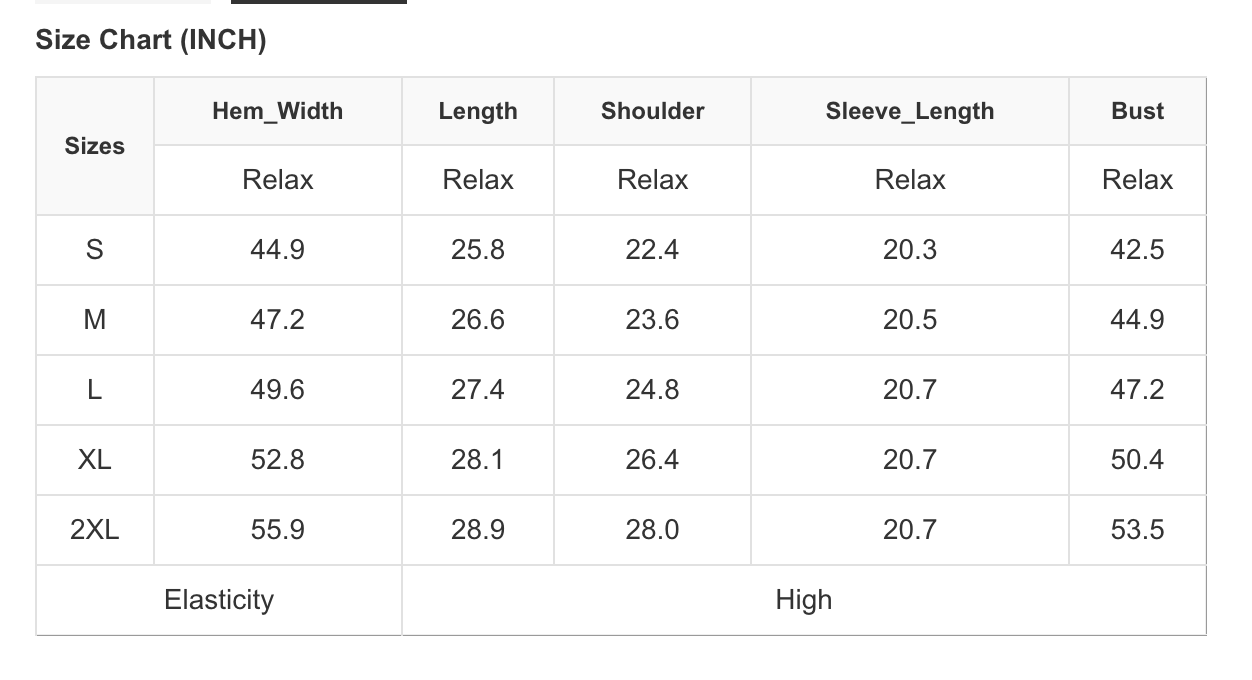Select the XL size row label
1252x680 pixels.
tap(95, 460)
